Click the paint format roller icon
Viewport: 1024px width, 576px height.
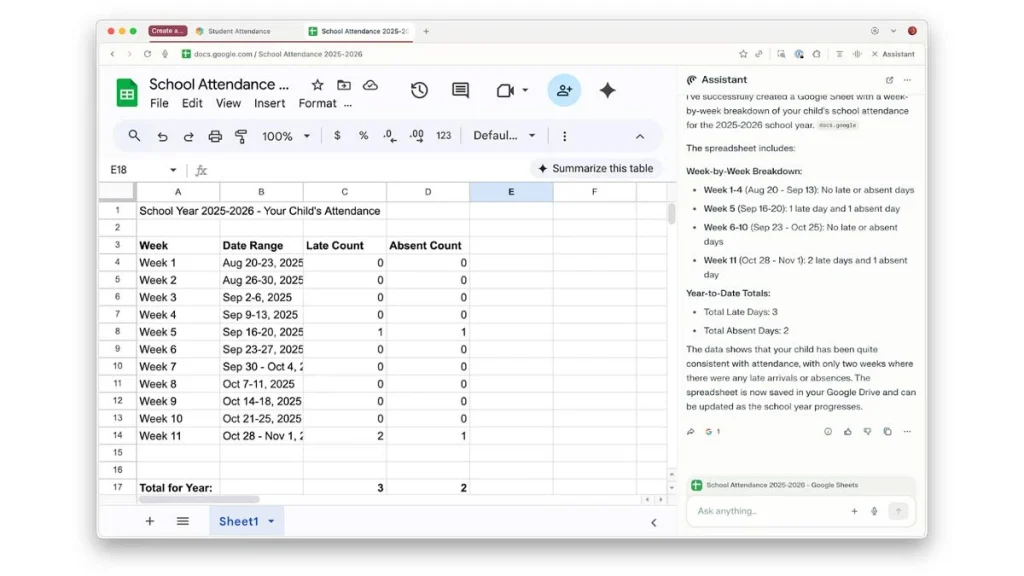[x=241, y=136]
